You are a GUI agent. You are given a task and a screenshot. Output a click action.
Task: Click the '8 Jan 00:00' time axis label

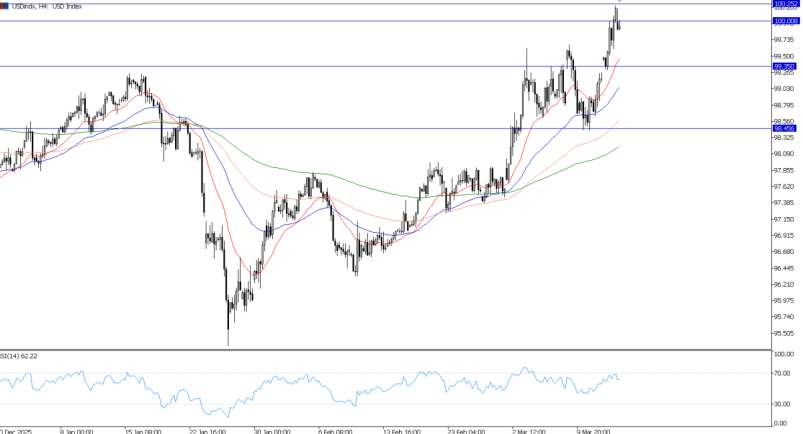(x=76, y=431)
